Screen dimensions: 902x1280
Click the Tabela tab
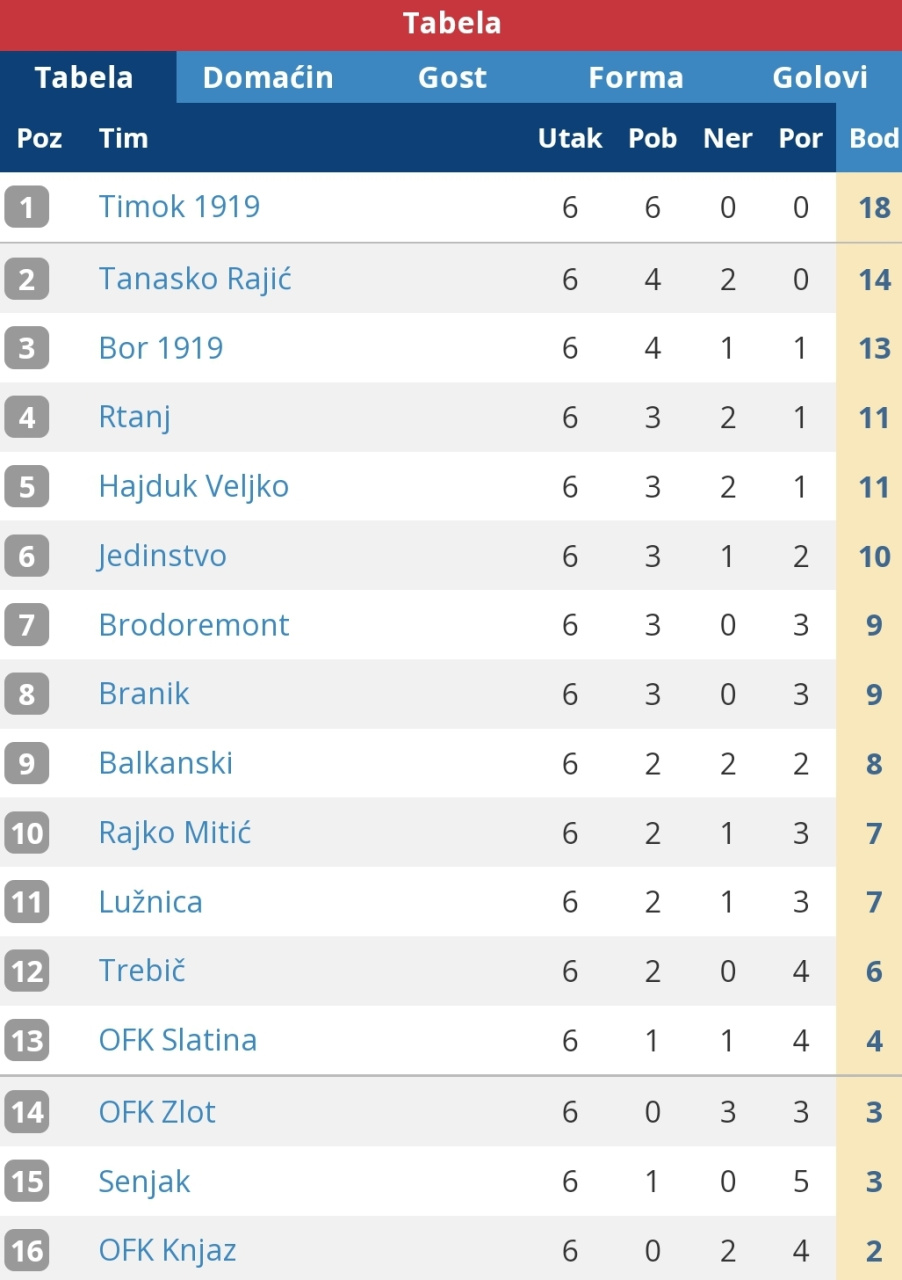click(x=84, y=78)
